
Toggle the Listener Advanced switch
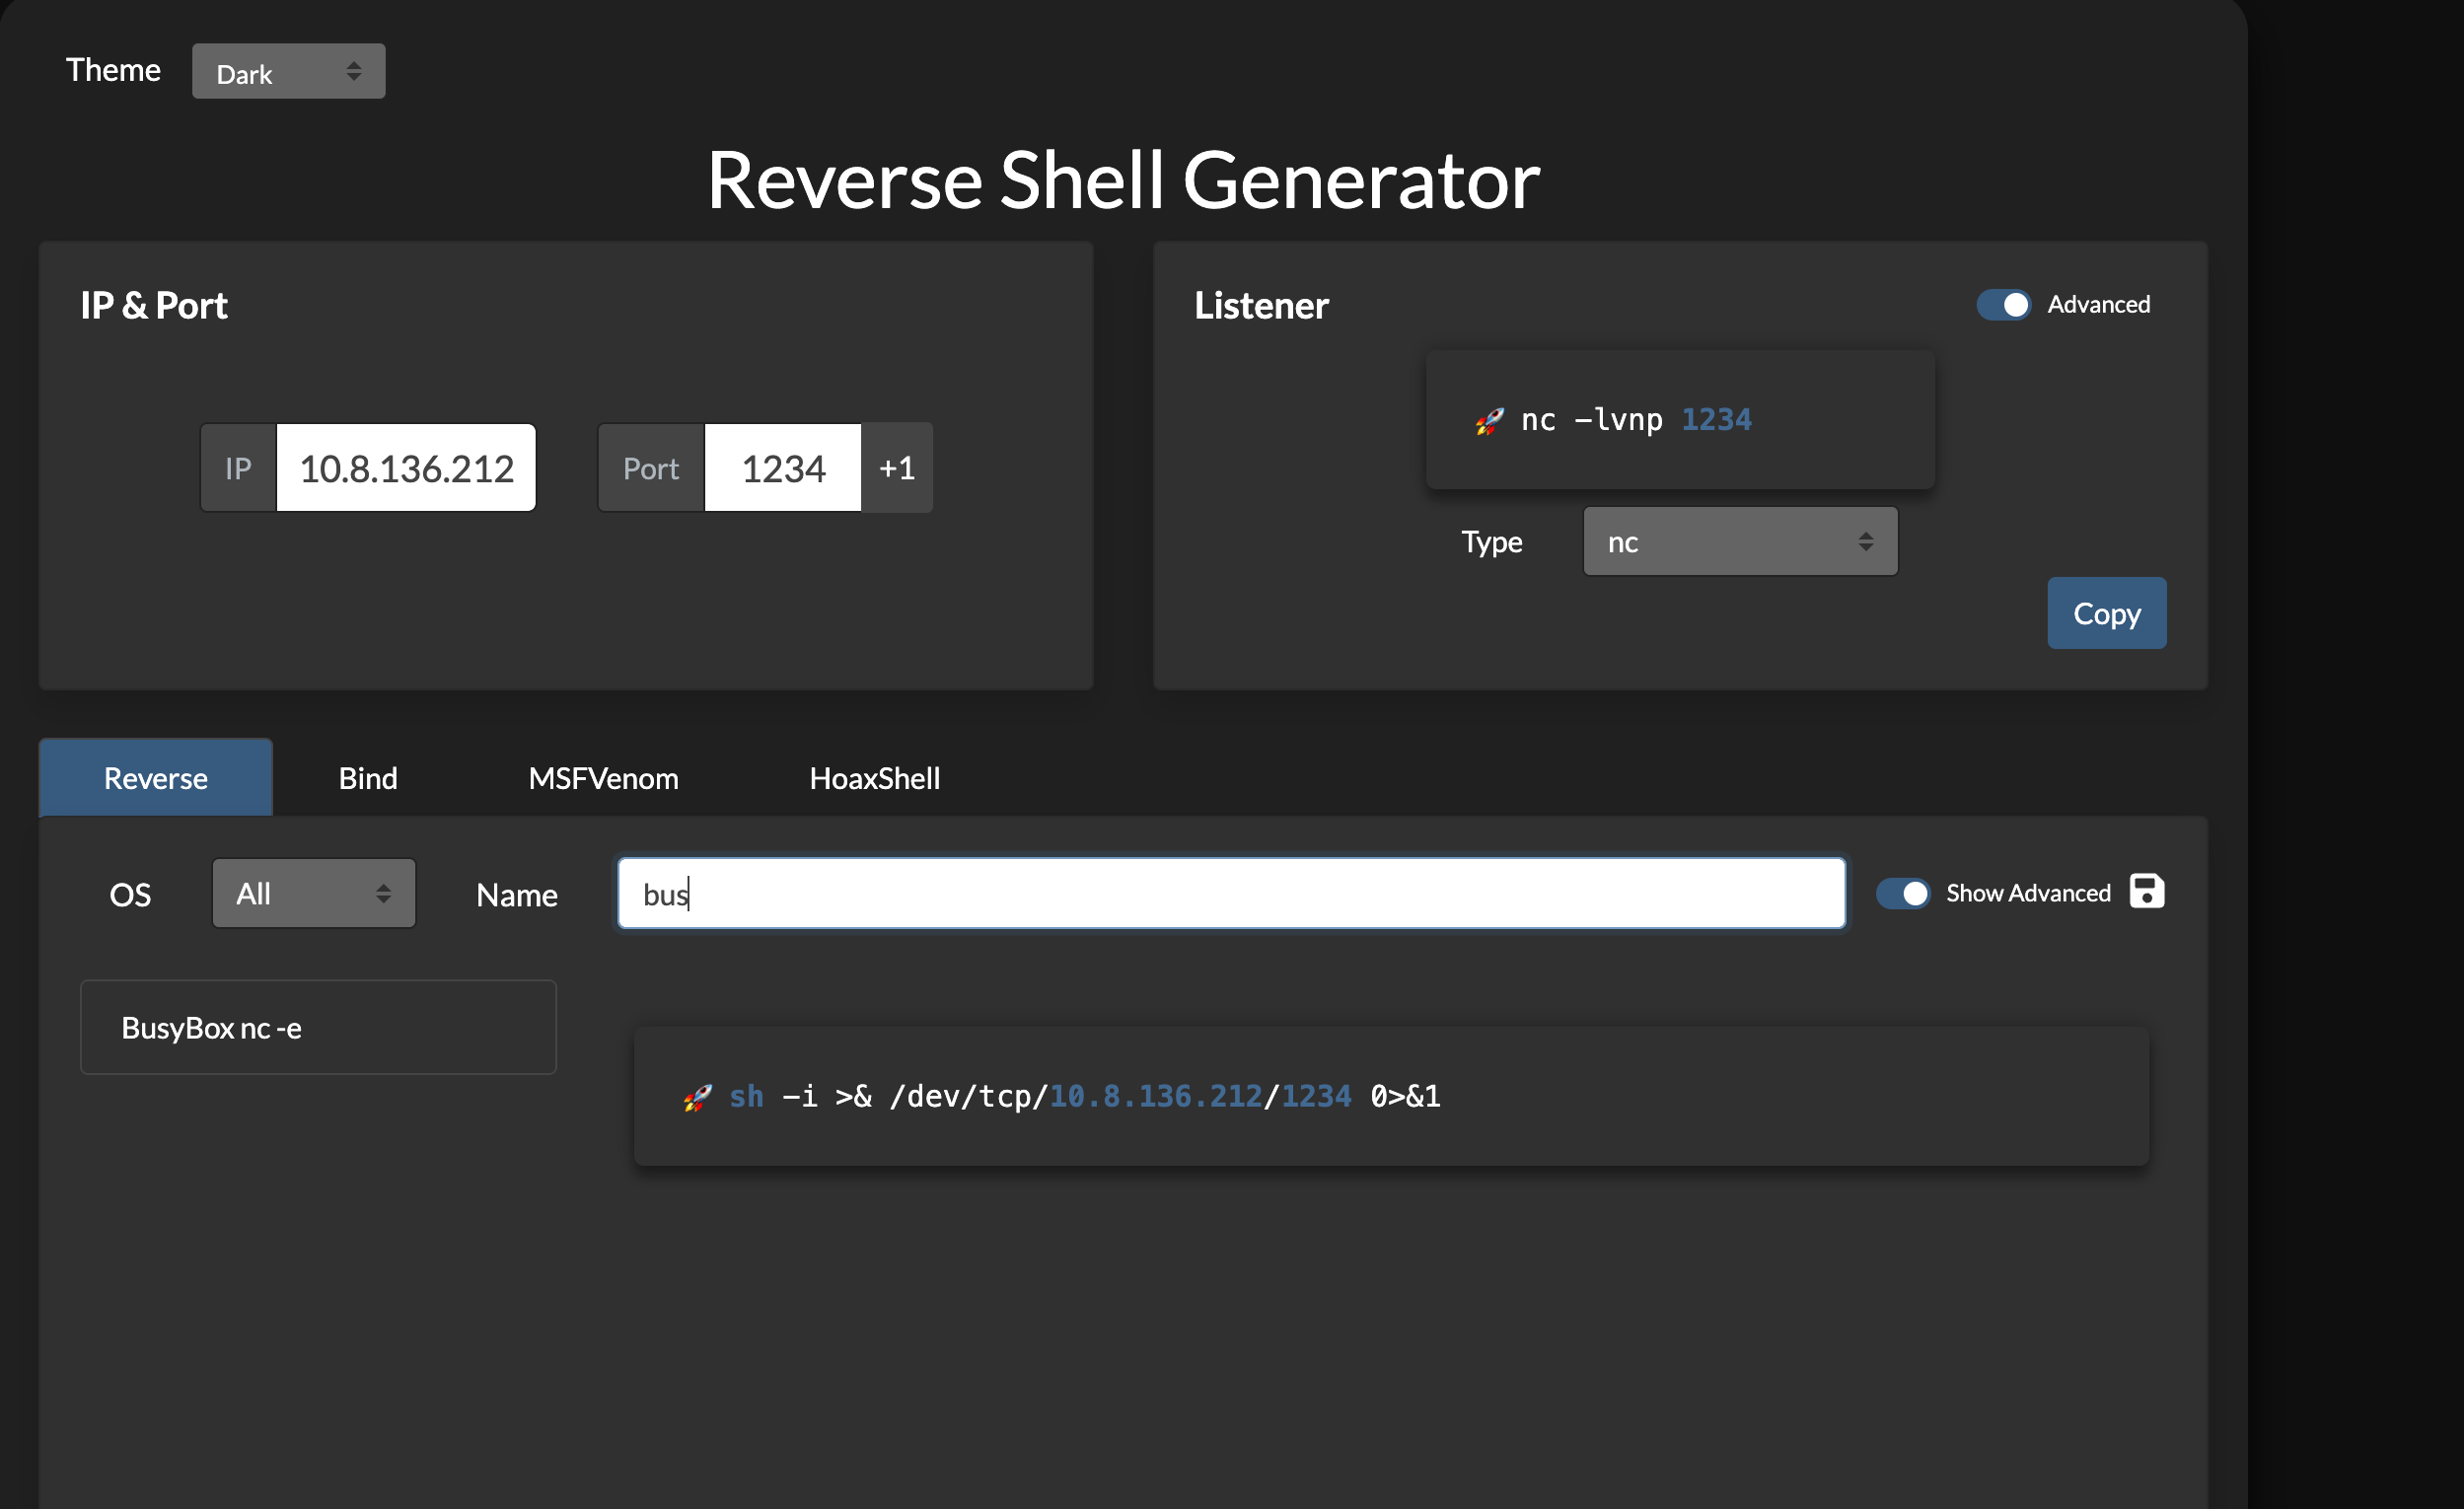point(2003,305)
